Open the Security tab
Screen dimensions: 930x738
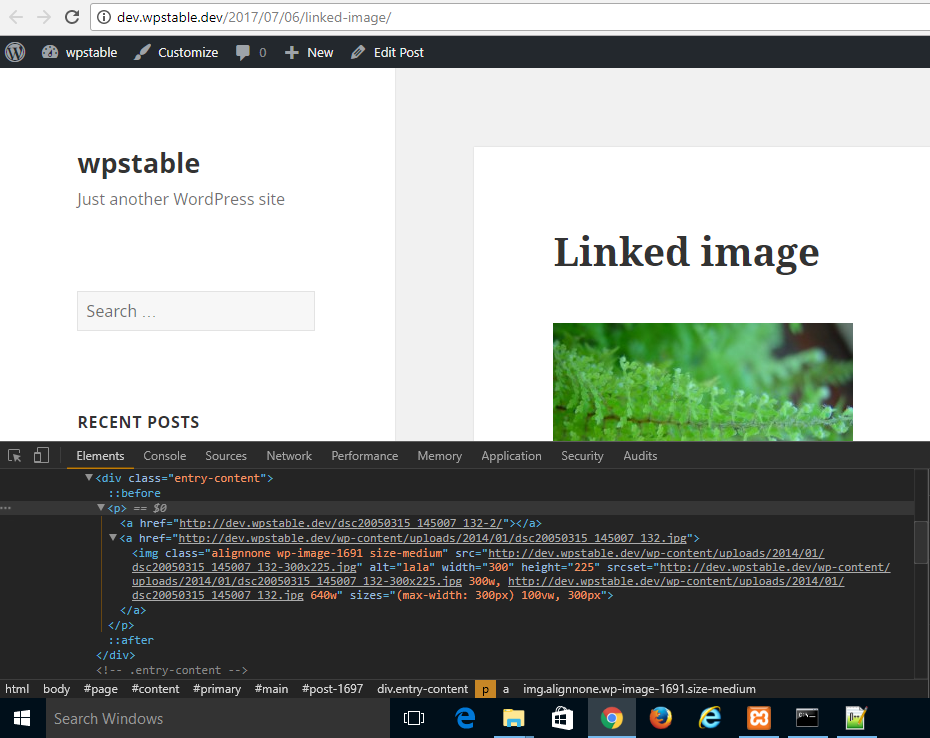coord(582,456)
